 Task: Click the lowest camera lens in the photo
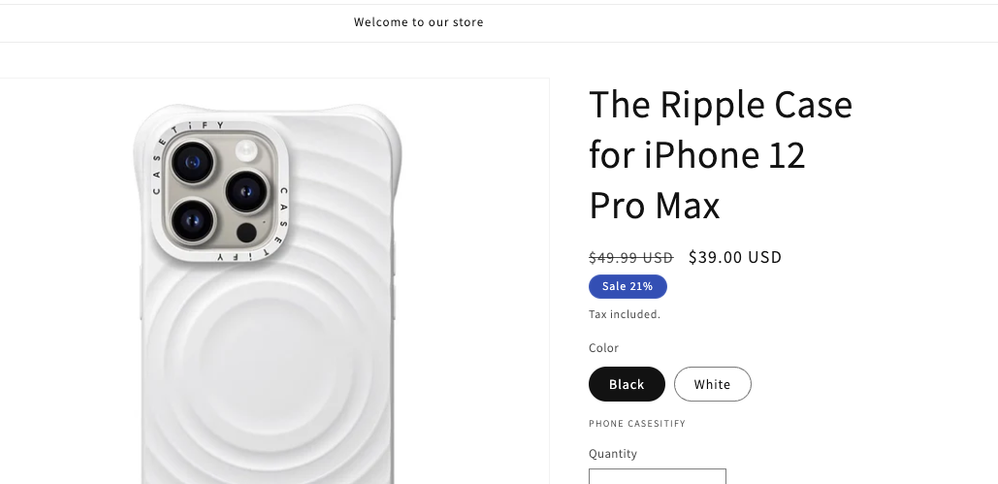pos(192,217)
